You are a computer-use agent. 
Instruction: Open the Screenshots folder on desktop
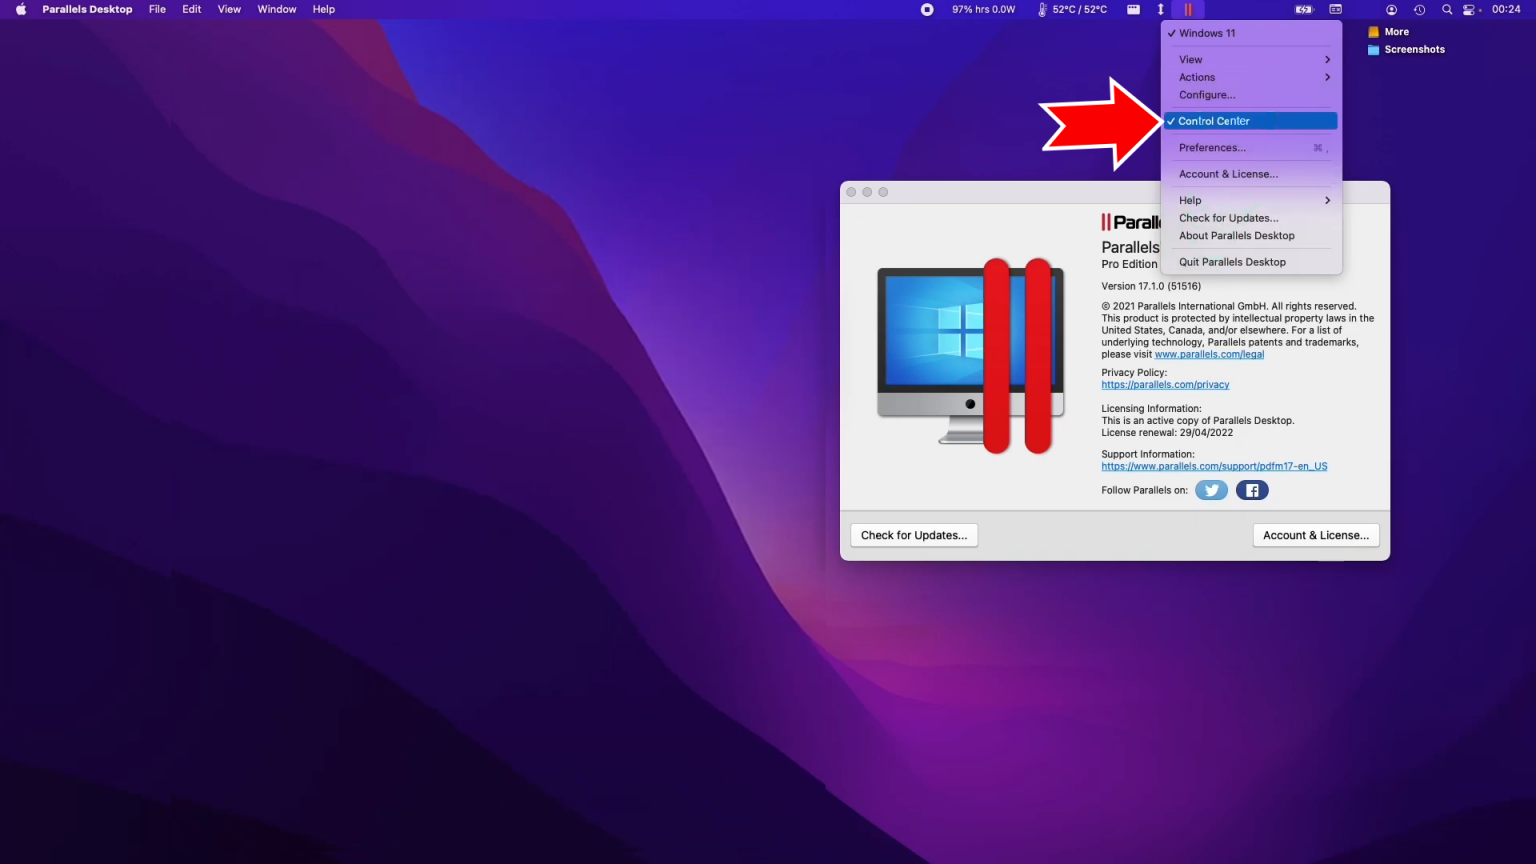[x=1406, y=49]
